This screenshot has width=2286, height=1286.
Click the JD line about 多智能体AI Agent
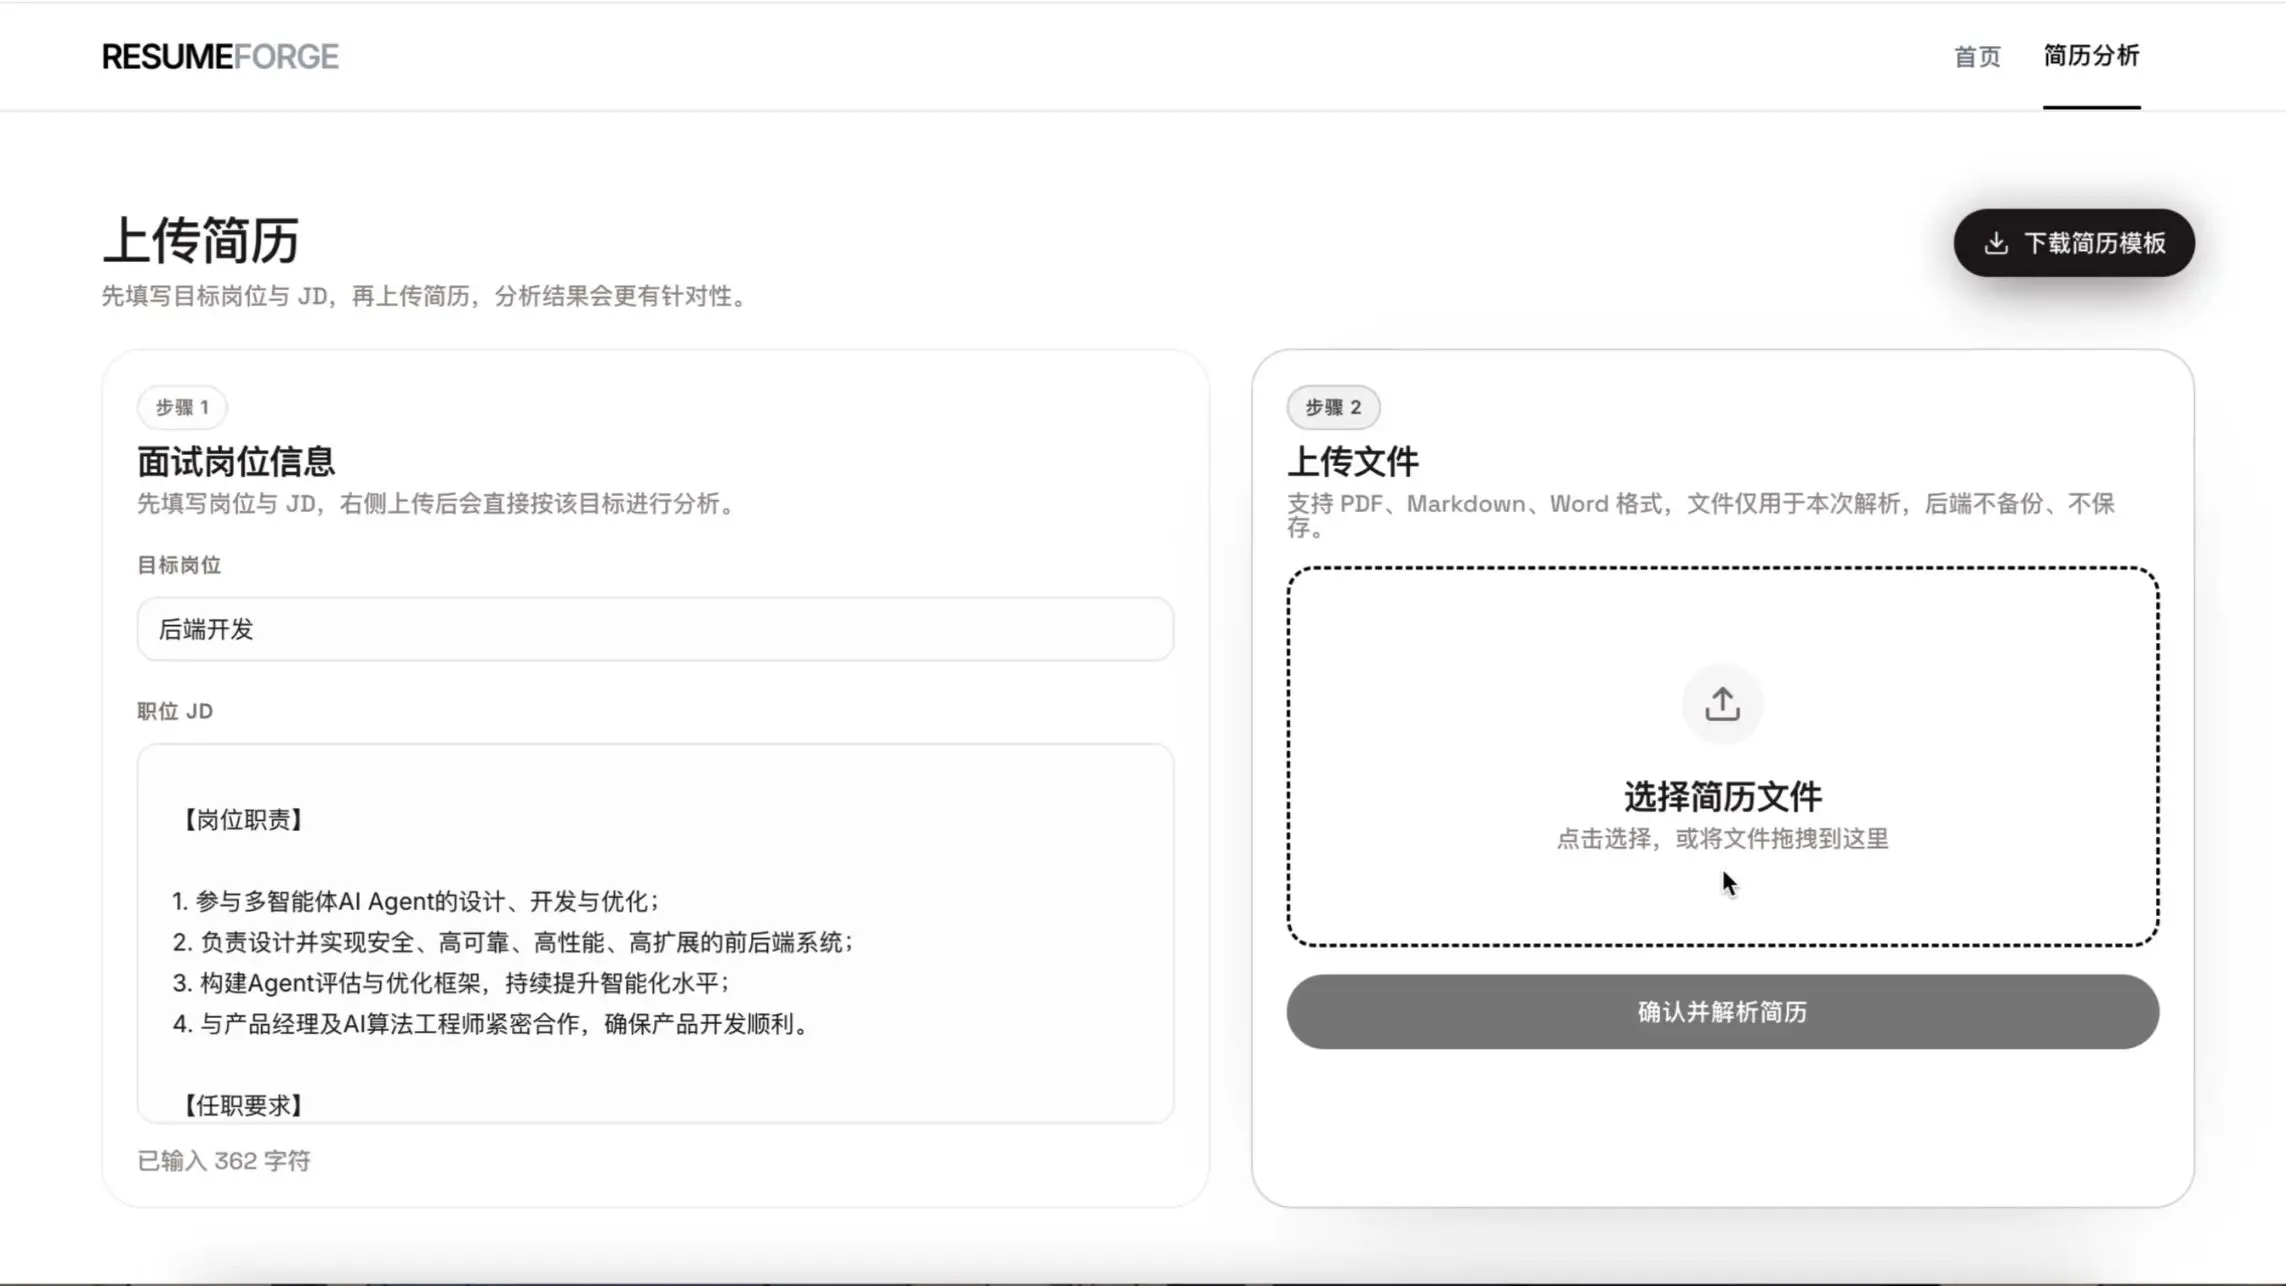point(416,901)
